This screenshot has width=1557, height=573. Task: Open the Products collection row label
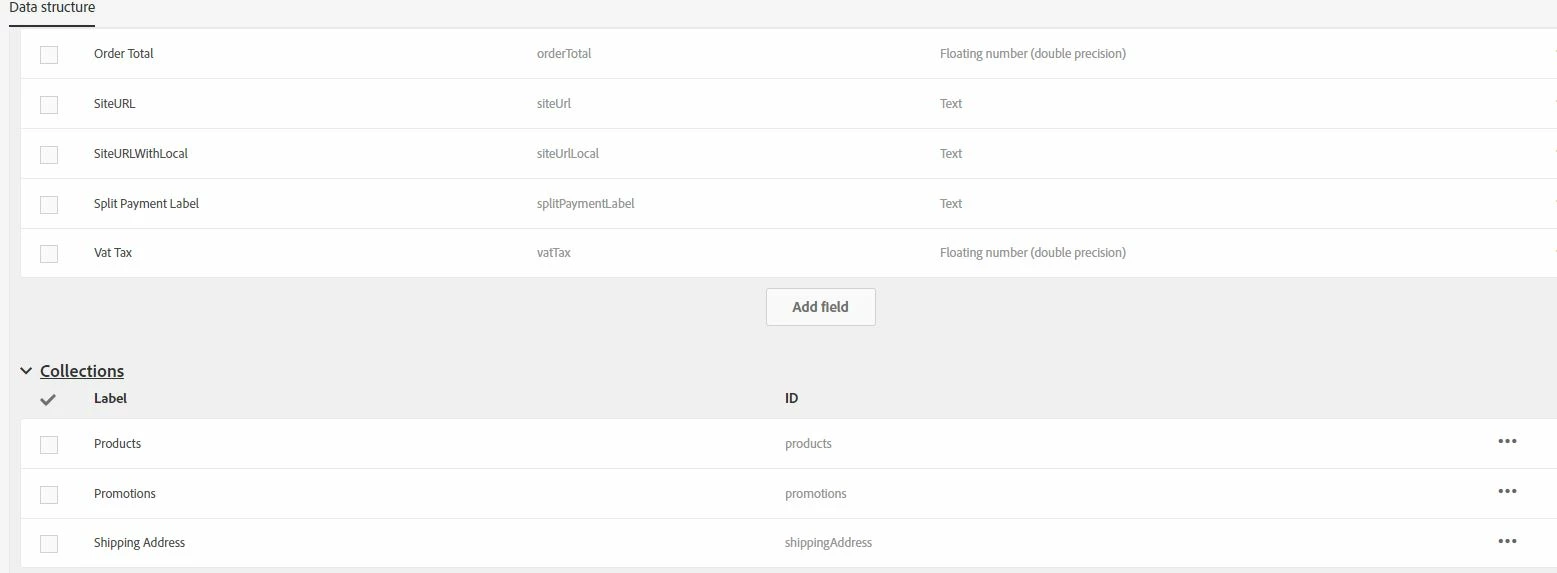click(x=117, y=443)
